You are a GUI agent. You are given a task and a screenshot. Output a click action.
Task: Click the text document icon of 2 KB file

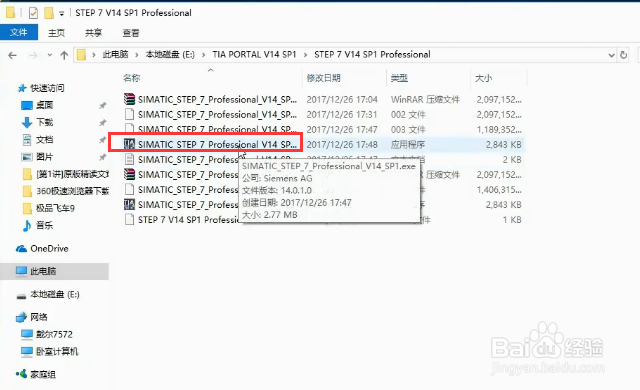click(x=129, y=159)
